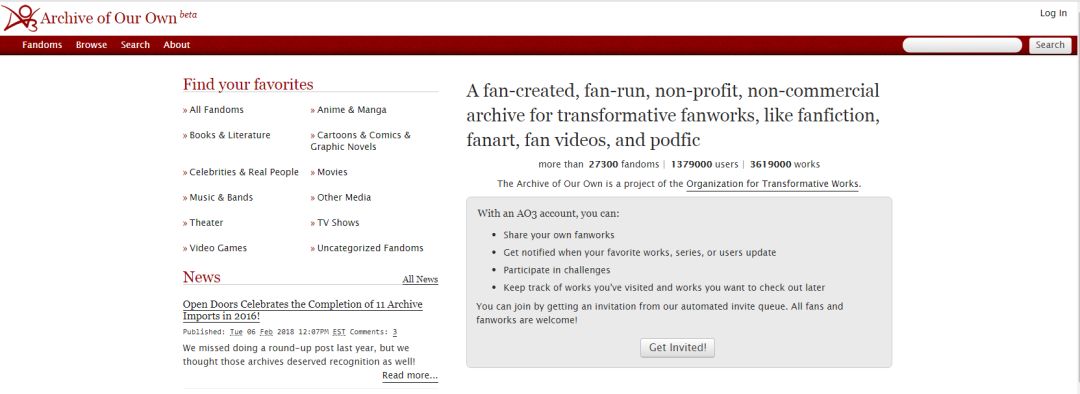
Task: Open the All Fandoms link
Action: 216,110
